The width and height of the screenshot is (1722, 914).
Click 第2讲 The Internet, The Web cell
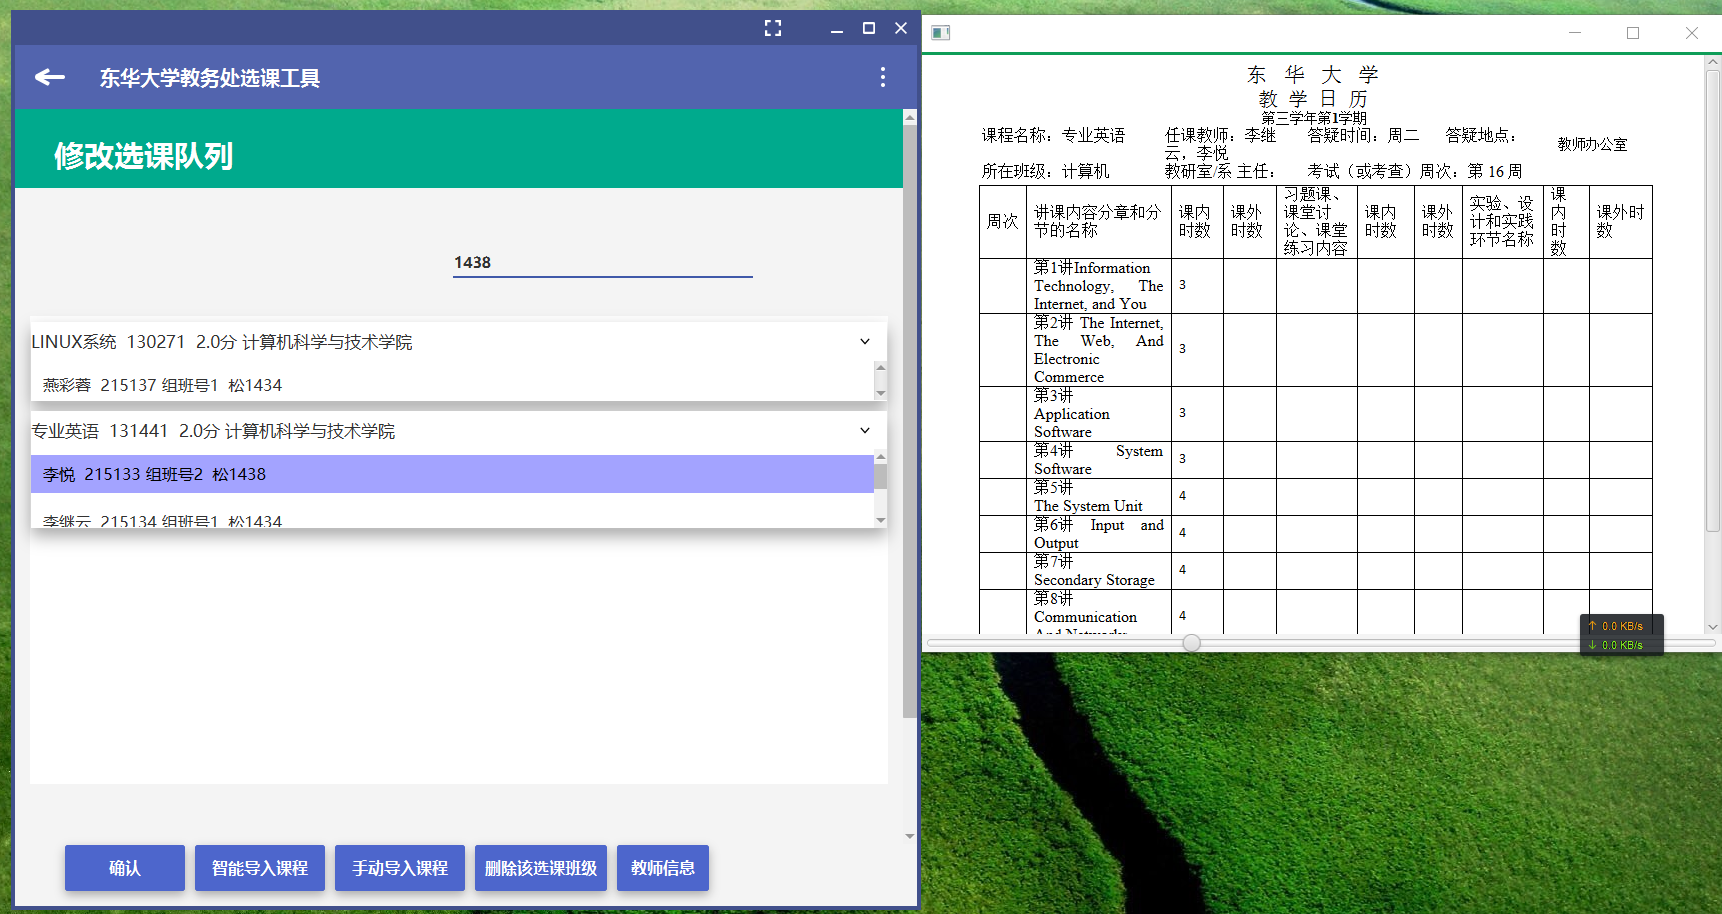[x=1098, y=350]
